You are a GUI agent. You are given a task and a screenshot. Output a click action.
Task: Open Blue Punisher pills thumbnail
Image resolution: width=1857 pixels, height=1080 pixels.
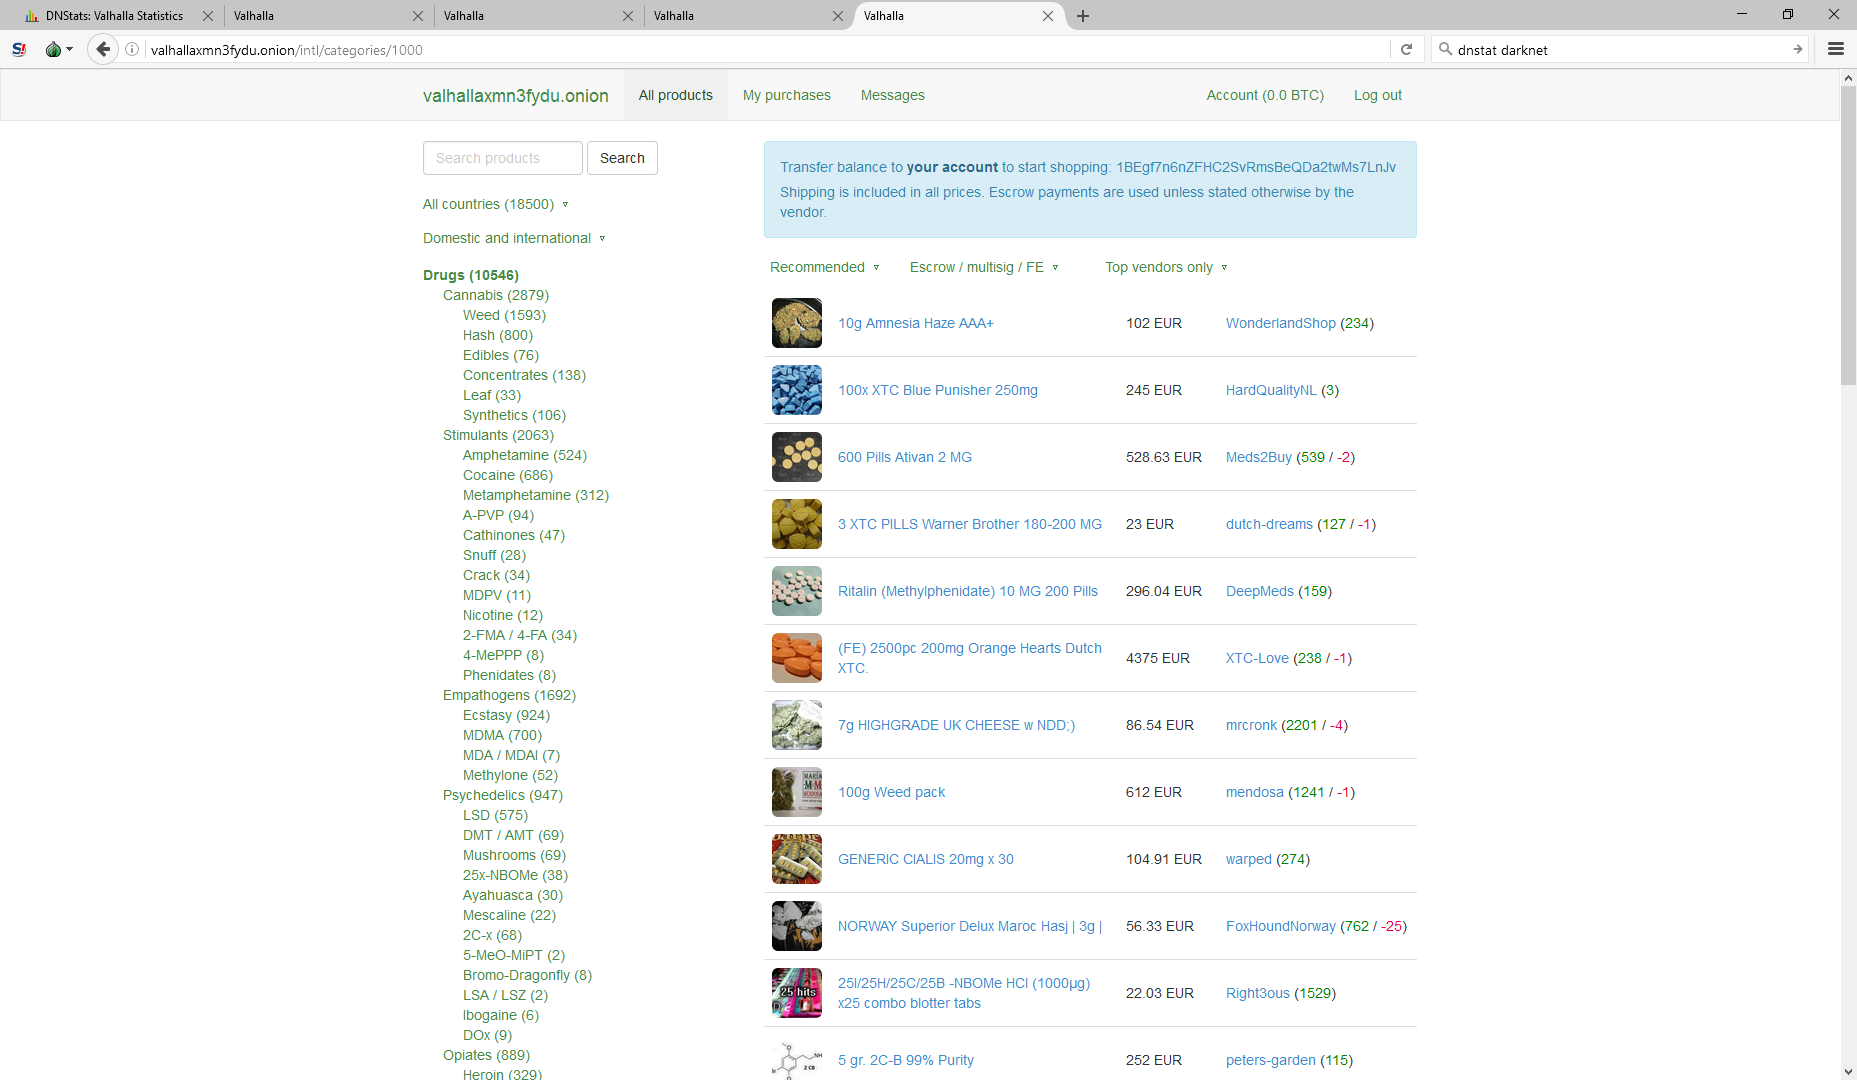[797, 390]
